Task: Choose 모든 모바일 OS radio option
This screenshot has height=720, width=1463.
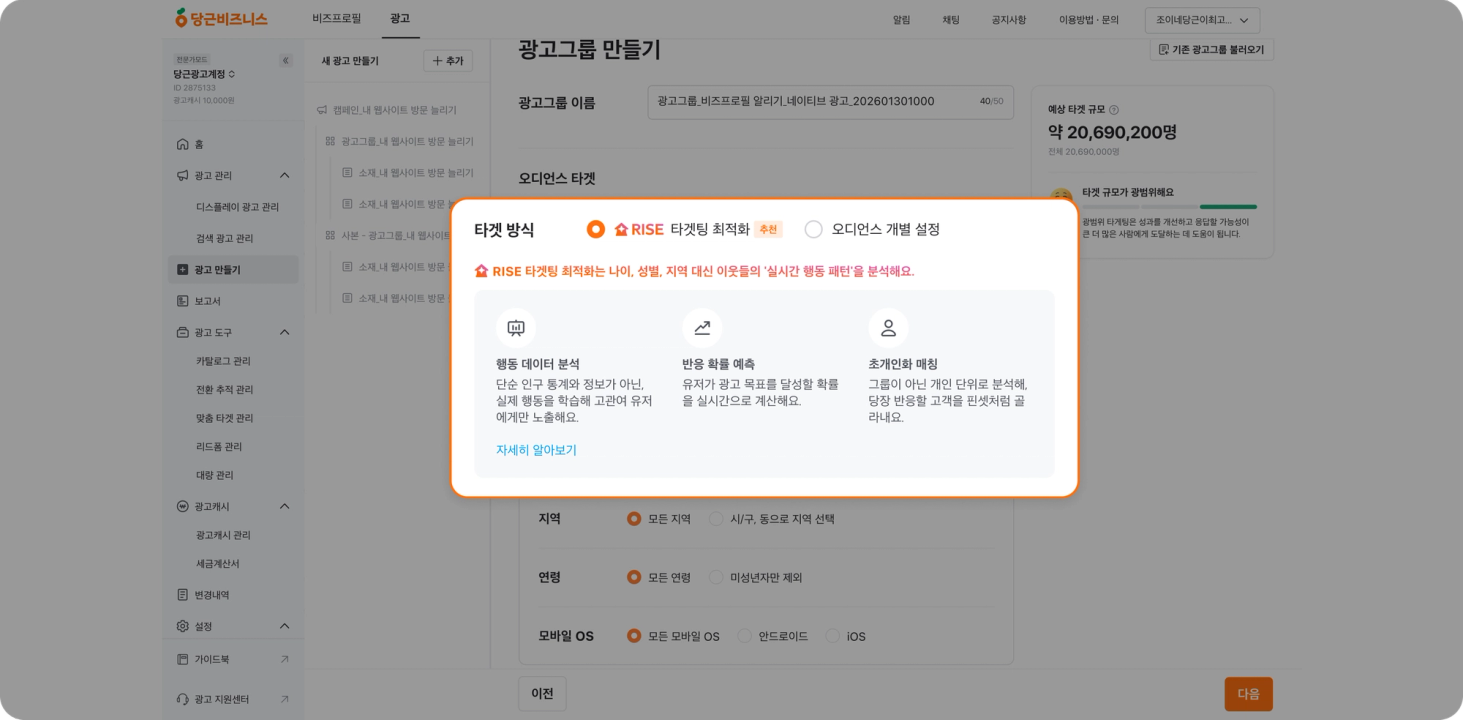Action: pos(634,636)
